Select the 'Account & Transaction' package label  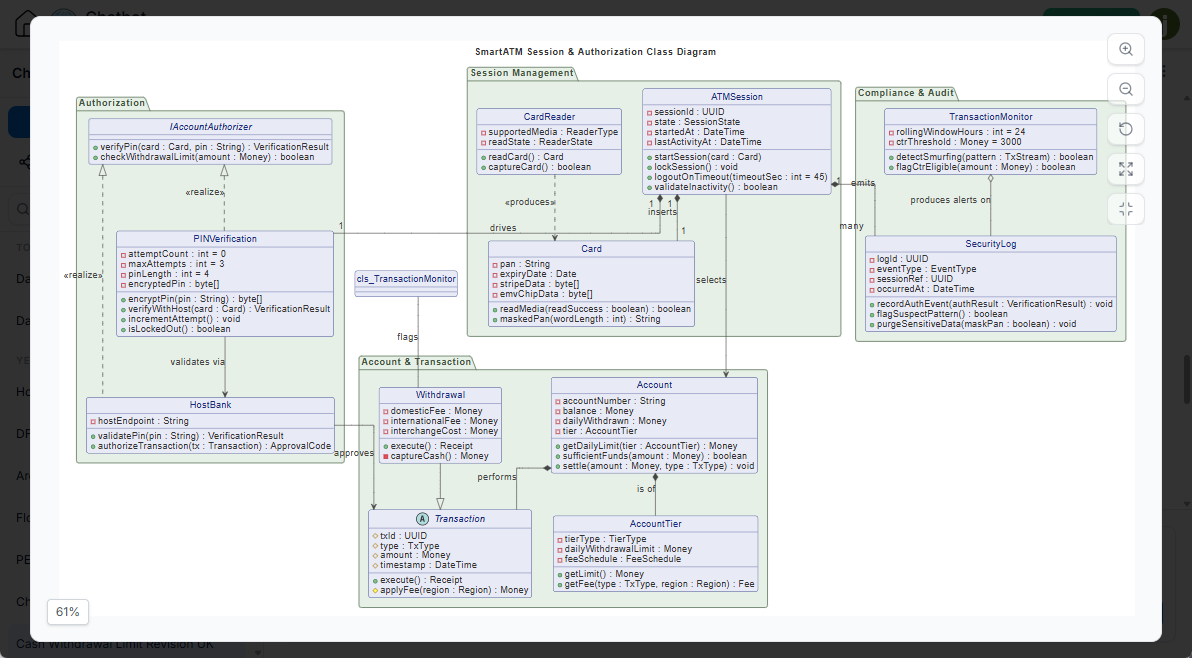point(416,362)
